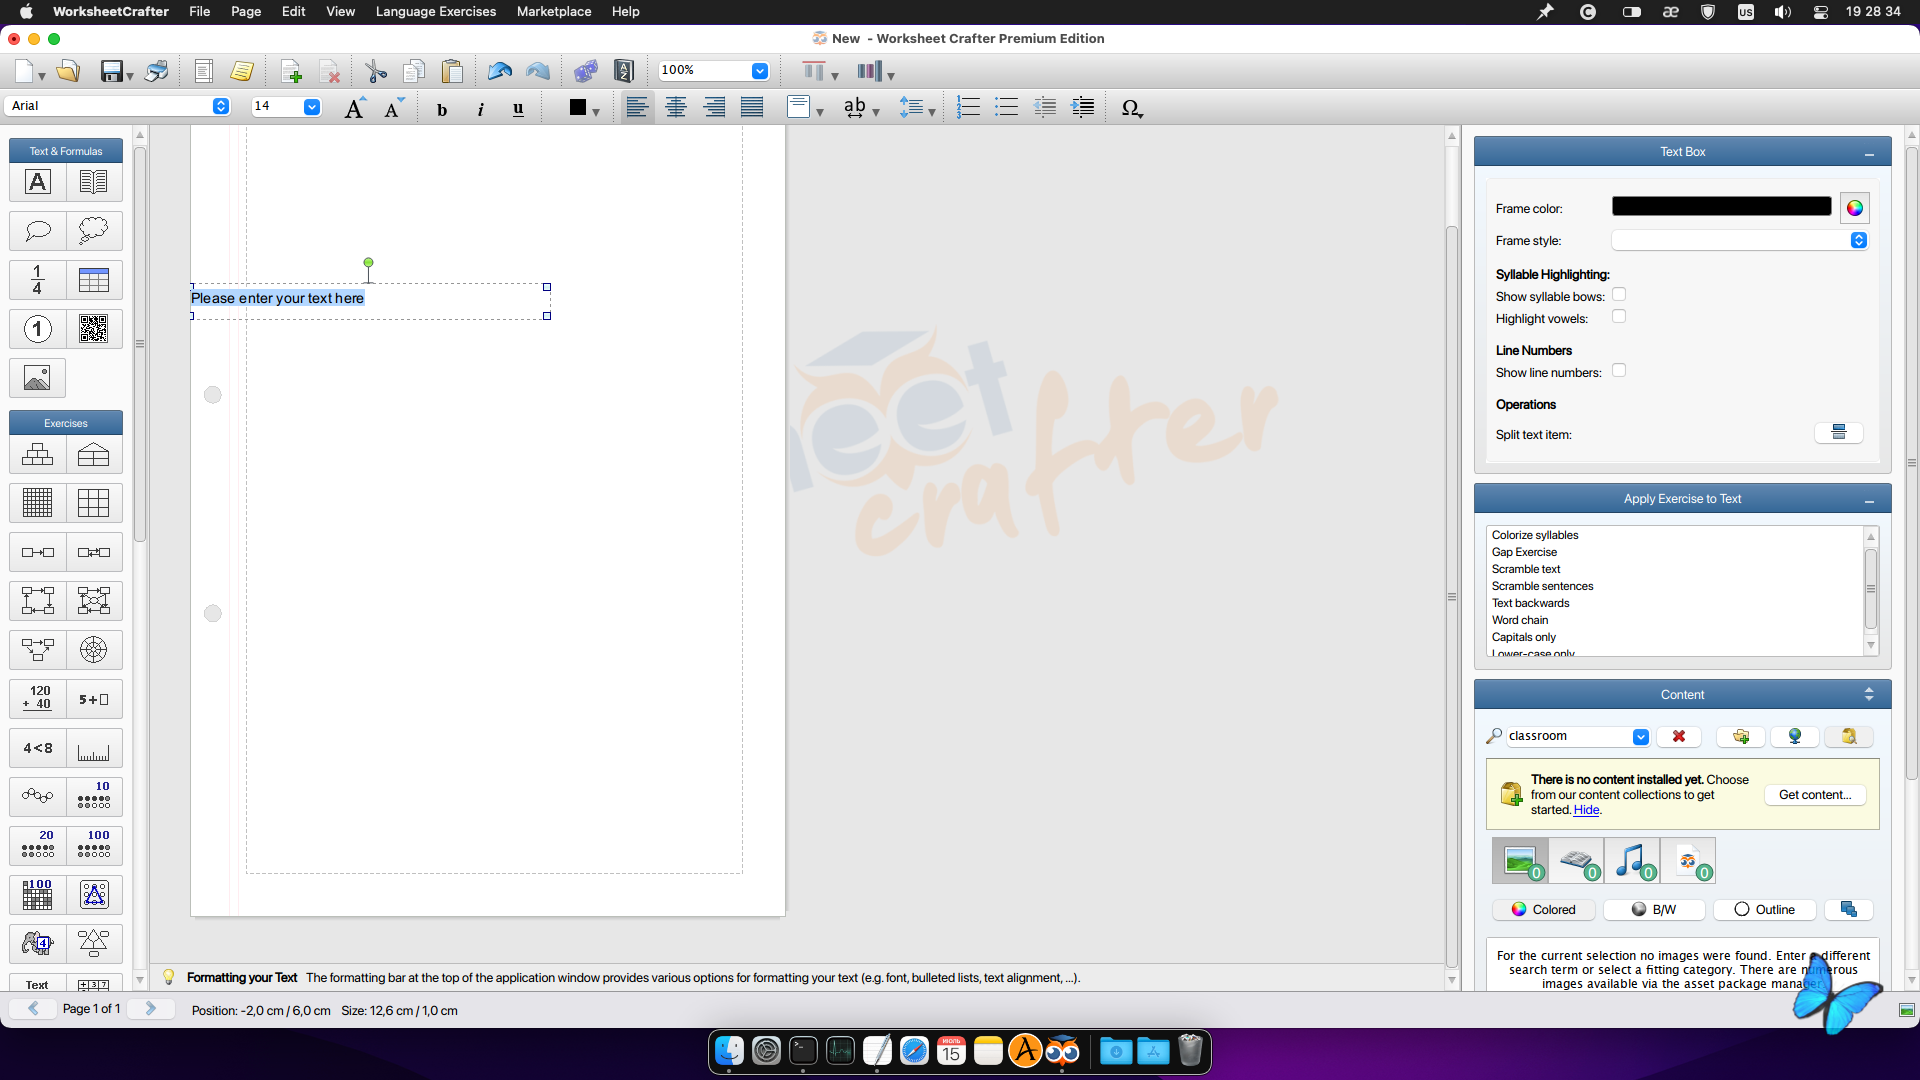Click the black Frame color swatch

pyautogui.click(x=1721, y=207)
